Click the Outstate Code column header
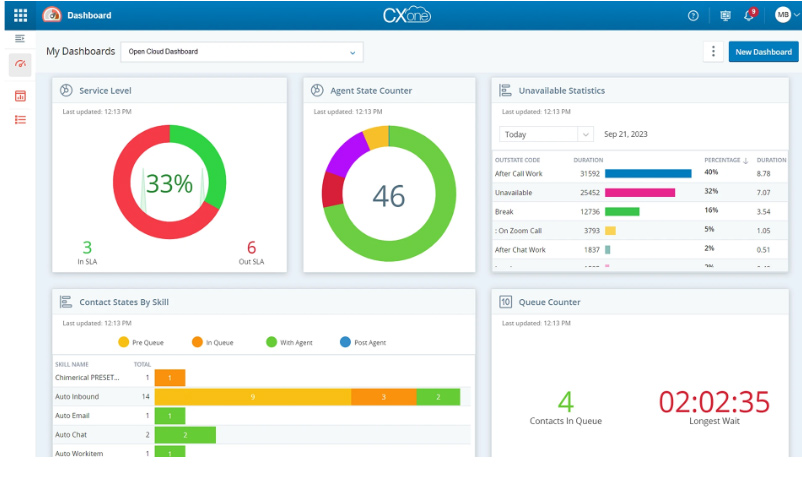802x477 pixels. (517, 160)
